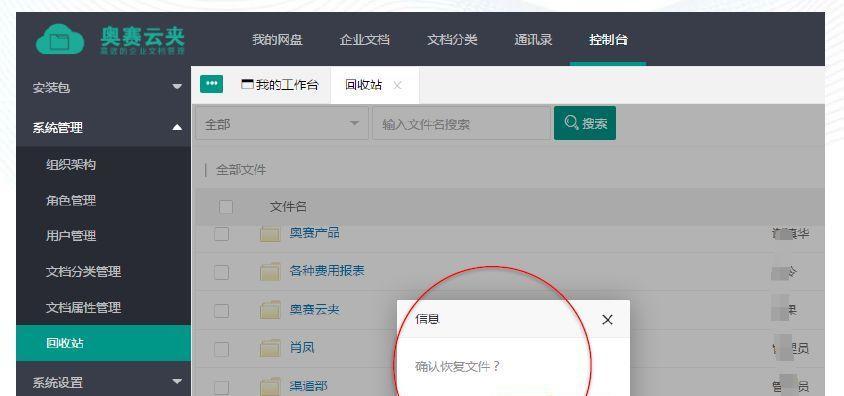Image resolution: width=844 pixels, height=396 pixels.
Task: Open 企业文档 in top navigation
Action: coord(364,40)
